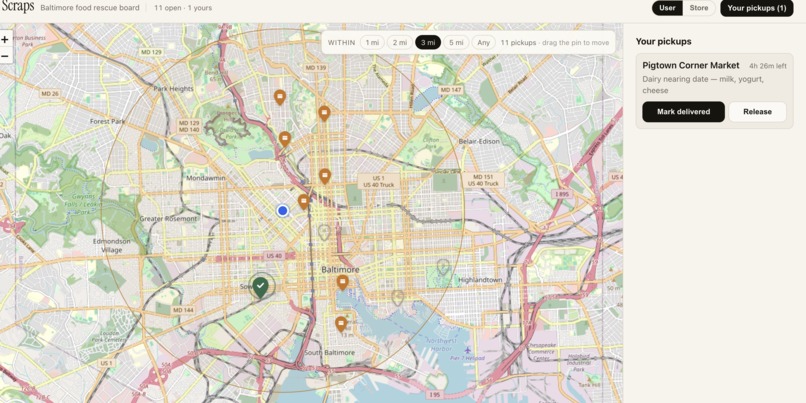Select the green checkmark claimed pickup pin
Image resolution: width=806 pixels, height=403 pixels.
coord(261,287)
